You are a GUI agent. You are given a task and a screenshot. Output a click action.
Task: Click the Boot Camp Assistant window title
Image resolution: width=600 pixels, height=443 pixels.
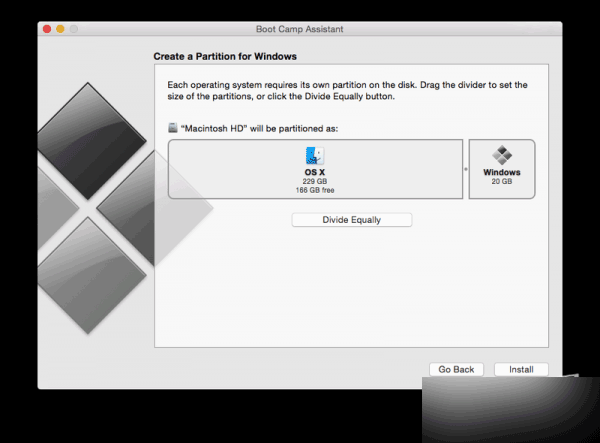pyautogui.click(x=299, y=30)
